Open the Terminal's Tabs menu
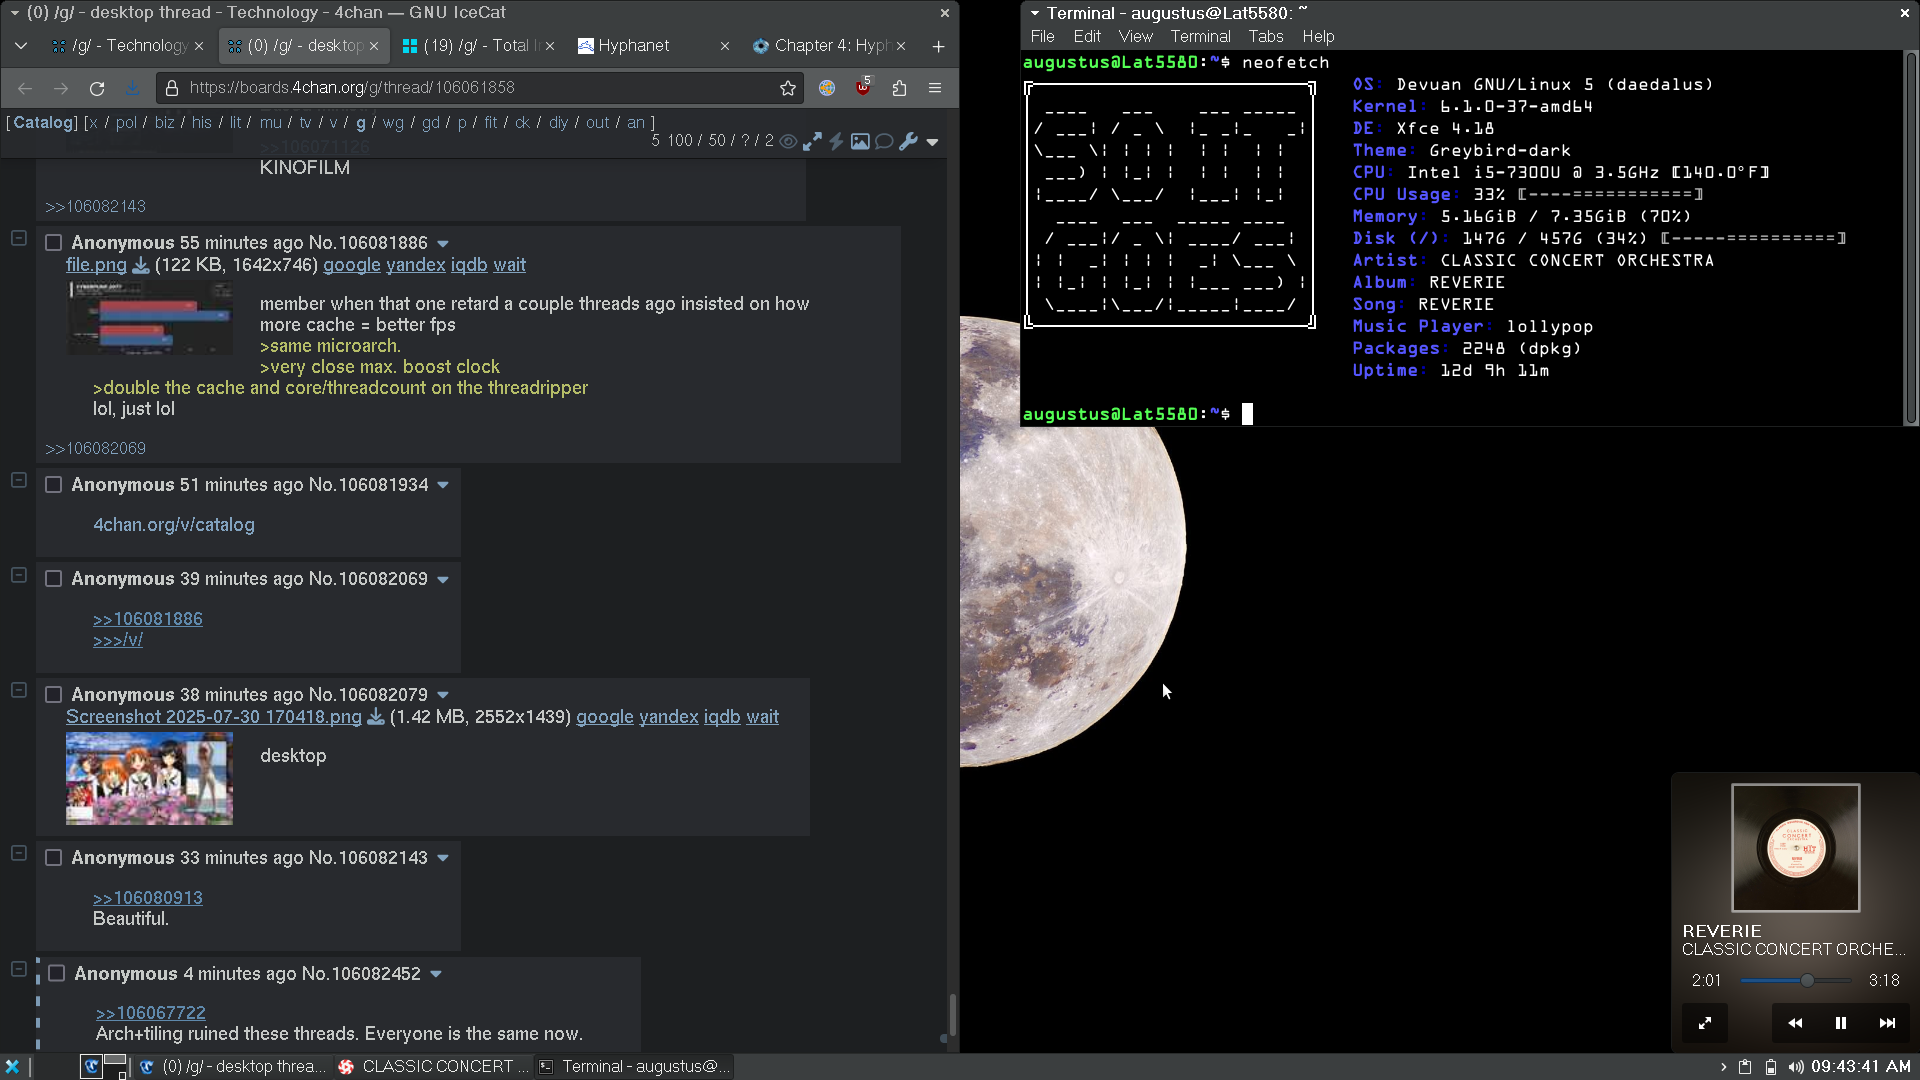This screenshot has height=1080, width=1920. click(1265, 37)
